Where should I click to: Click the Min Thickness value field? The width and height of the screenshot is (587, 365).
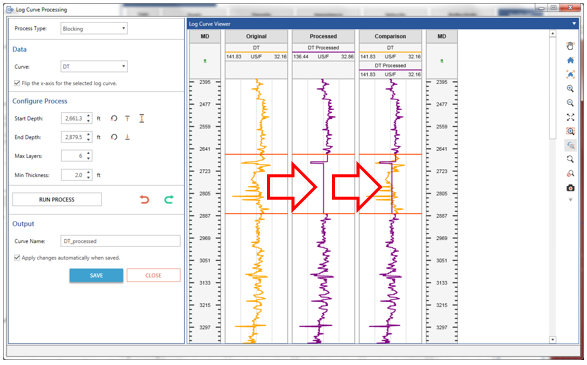pos(74,175)
